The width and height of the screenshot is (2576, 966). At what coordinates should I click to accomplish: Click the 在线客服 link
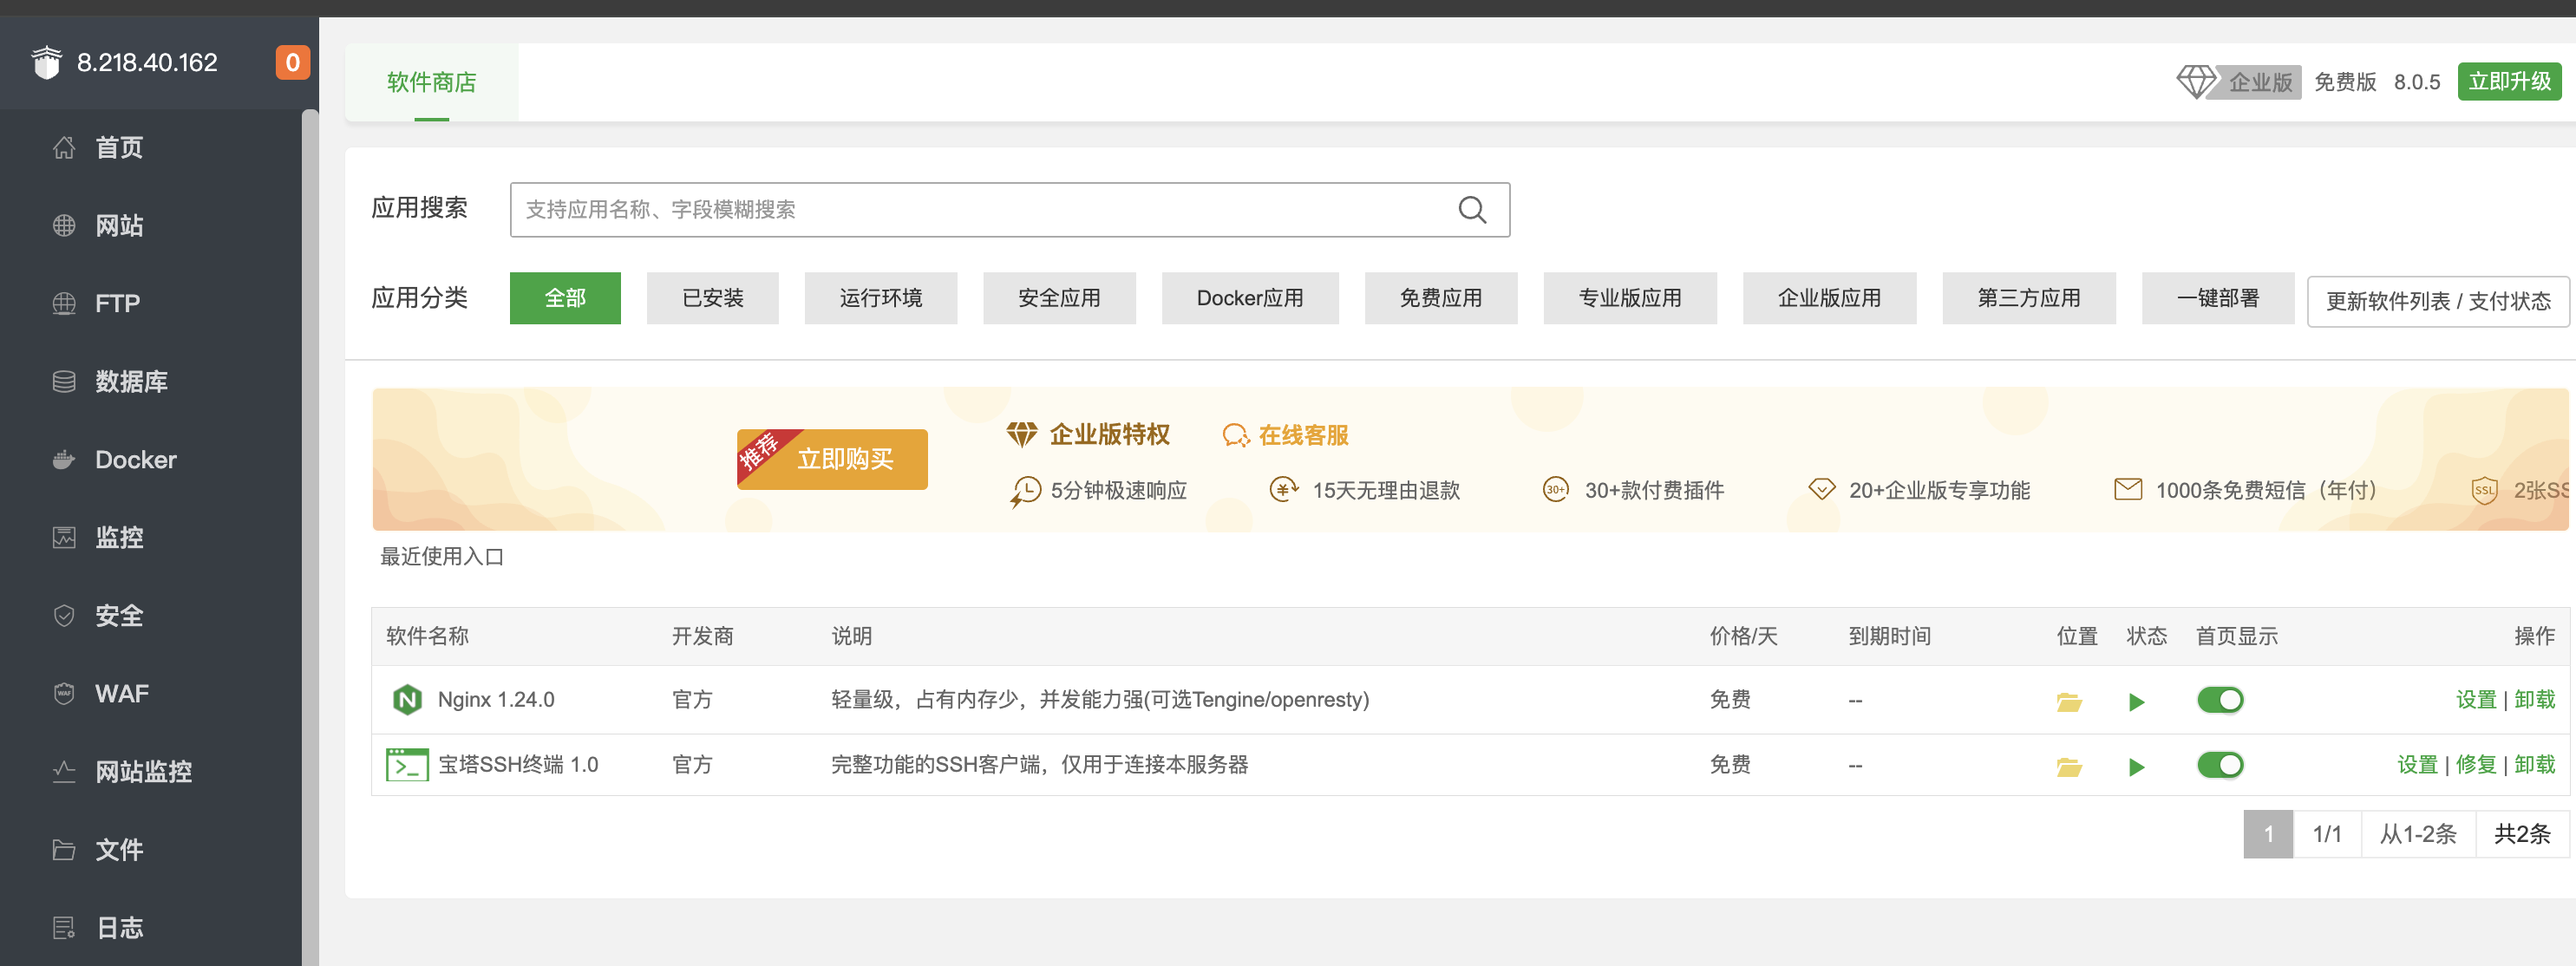(1303, 436)
